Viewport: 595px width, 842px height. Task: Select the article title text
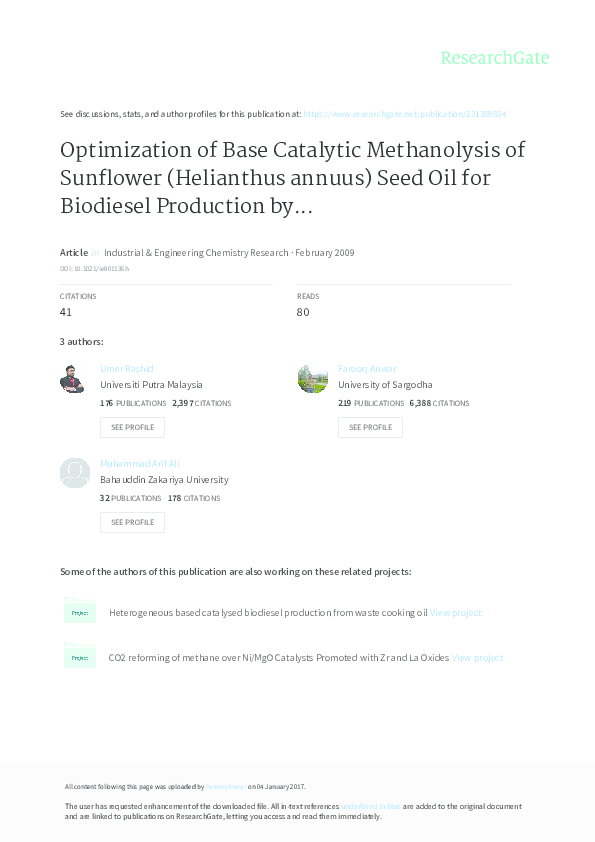(x=291, y=178)
